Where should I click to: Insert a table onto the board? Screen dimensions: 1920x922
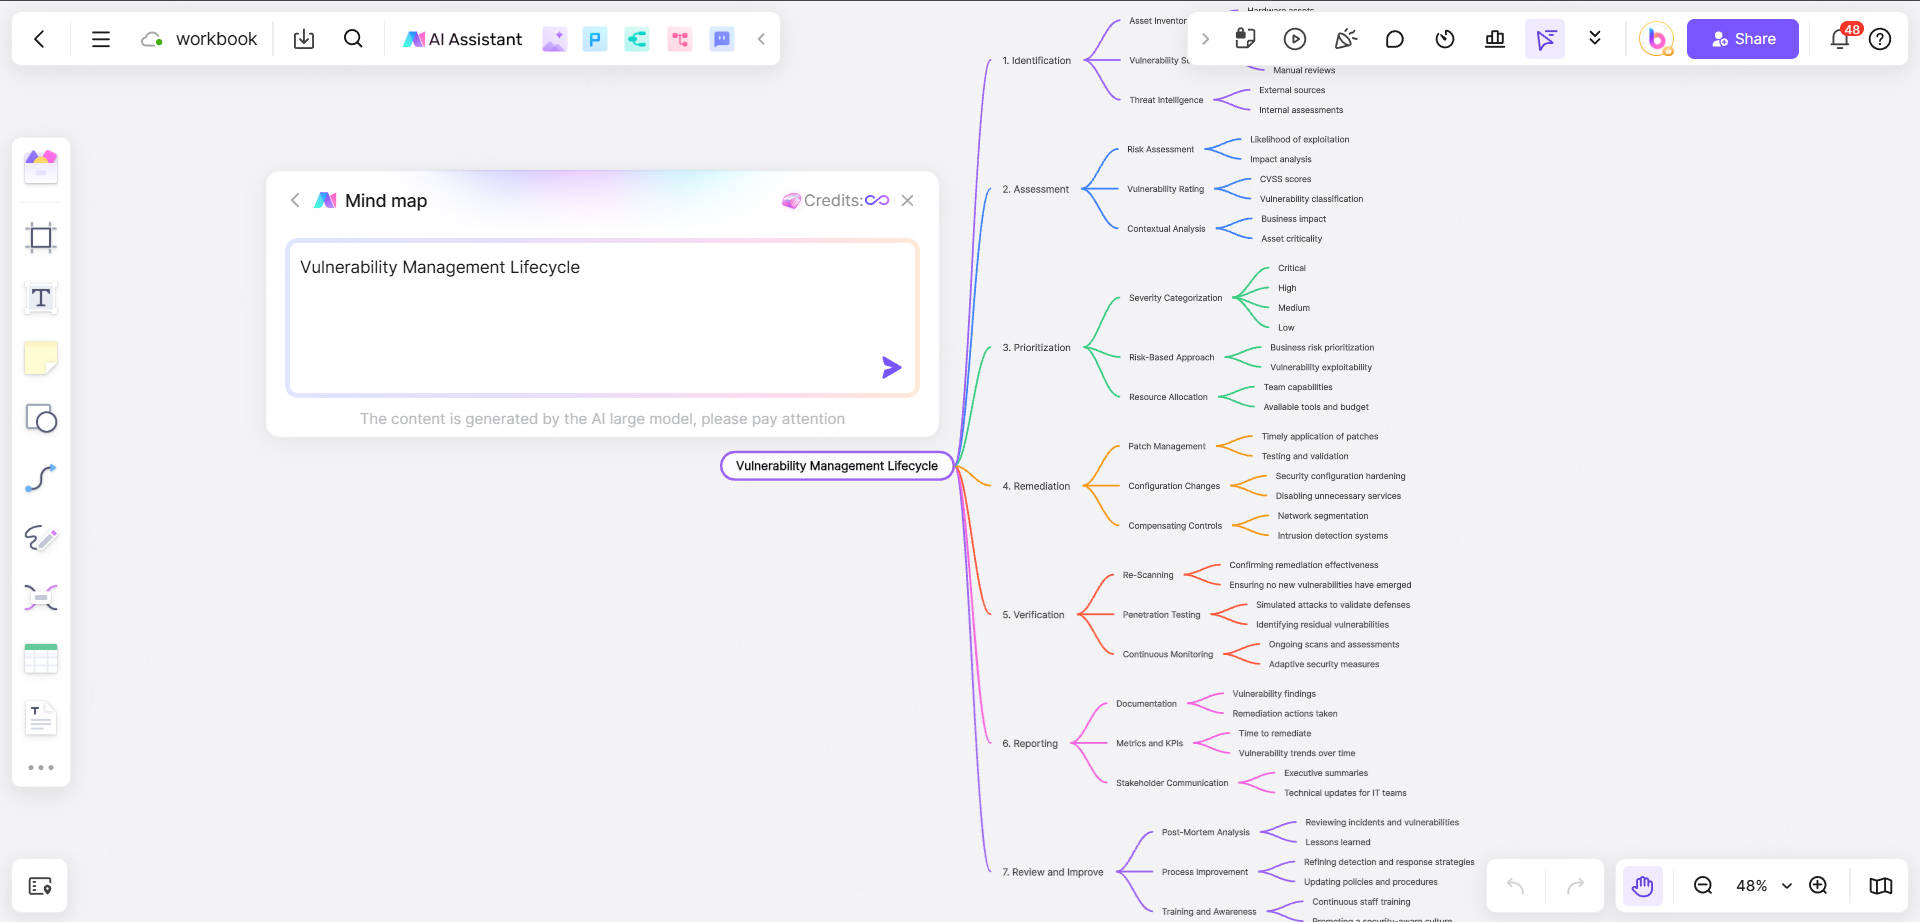tap(40, 658)
